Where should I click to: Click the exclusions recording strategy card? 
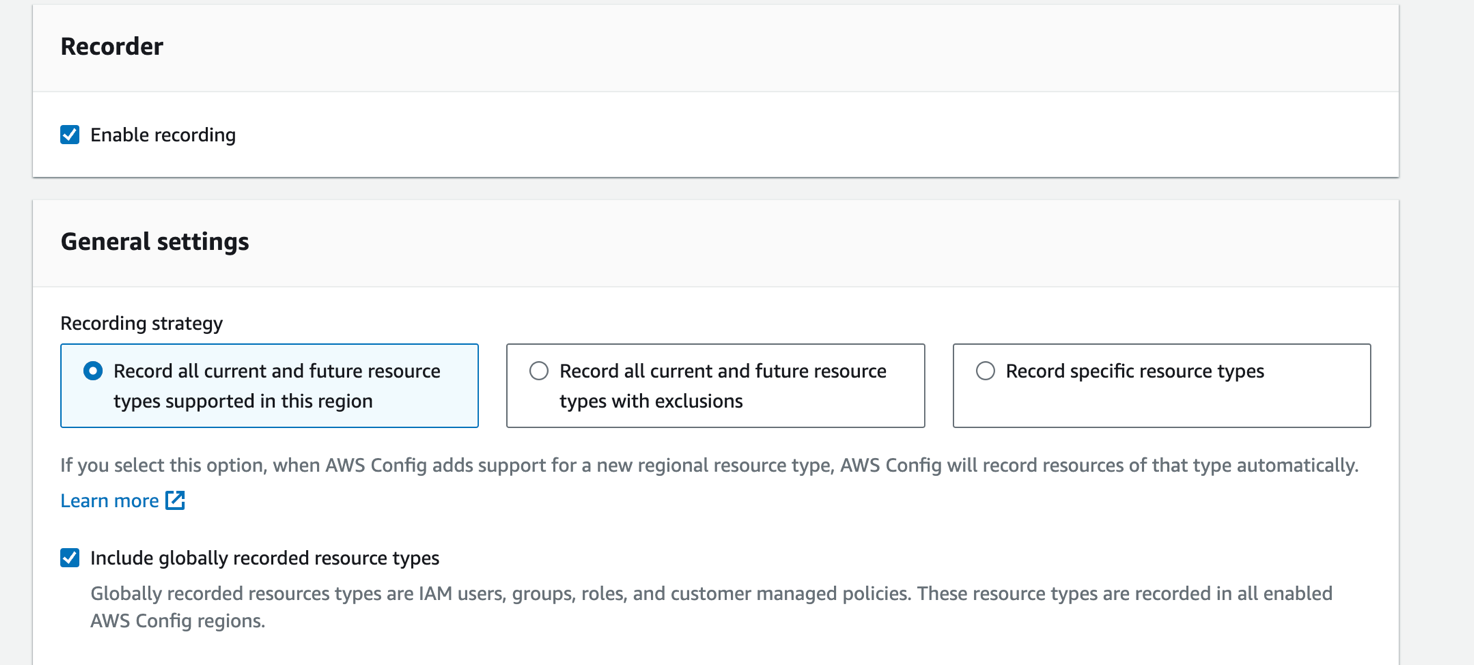coord(715,385)
